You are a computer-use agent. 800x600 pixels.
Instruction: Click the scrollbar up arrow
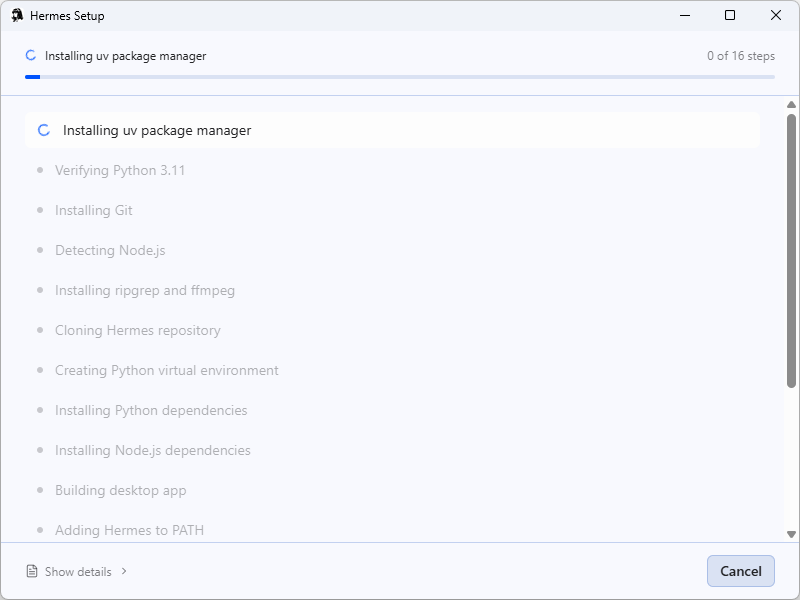pyautogui.click(x=791, y=105)
